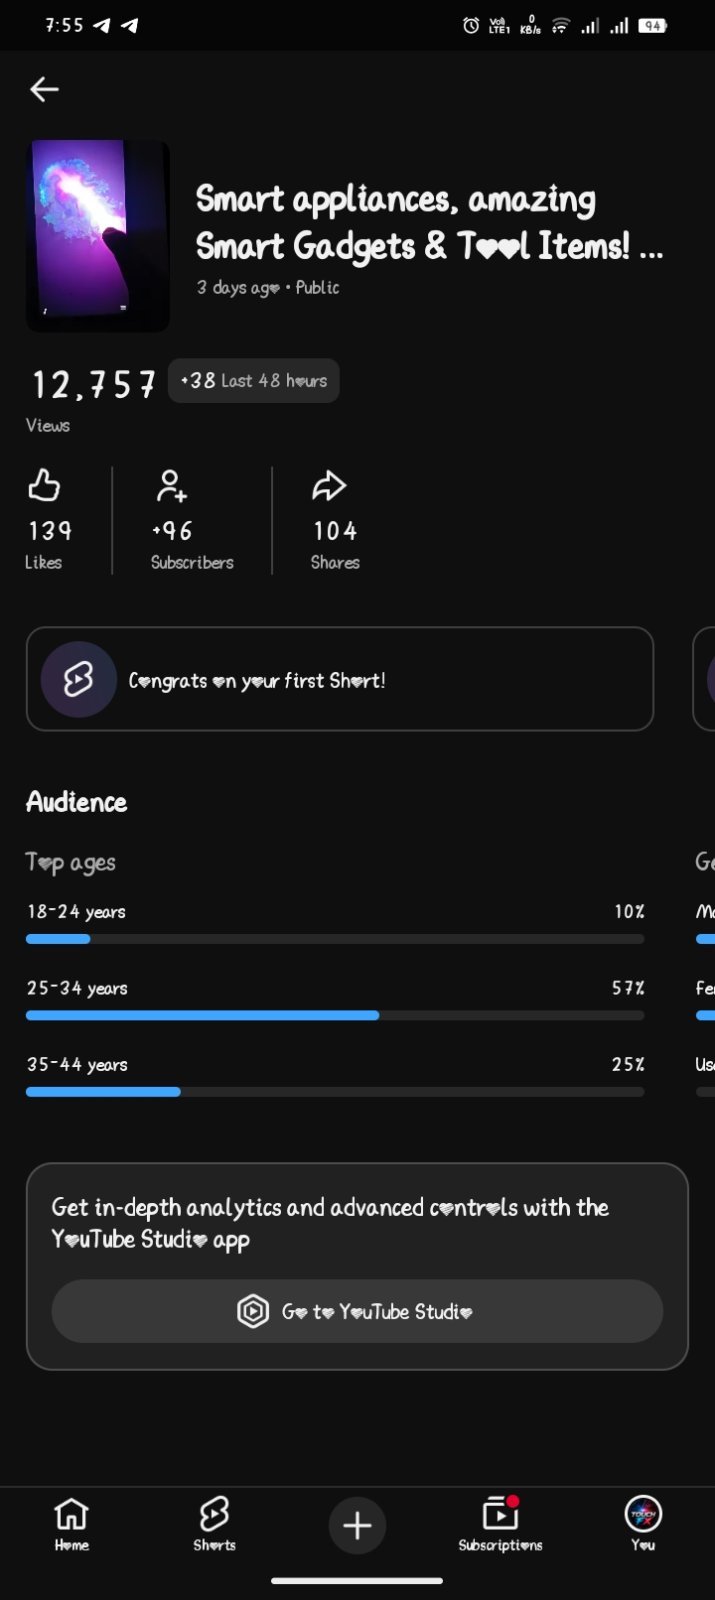Tap the 25-34 years progress bar
The height and width of the screenshot is (1600, 715).
[335, 1015]
